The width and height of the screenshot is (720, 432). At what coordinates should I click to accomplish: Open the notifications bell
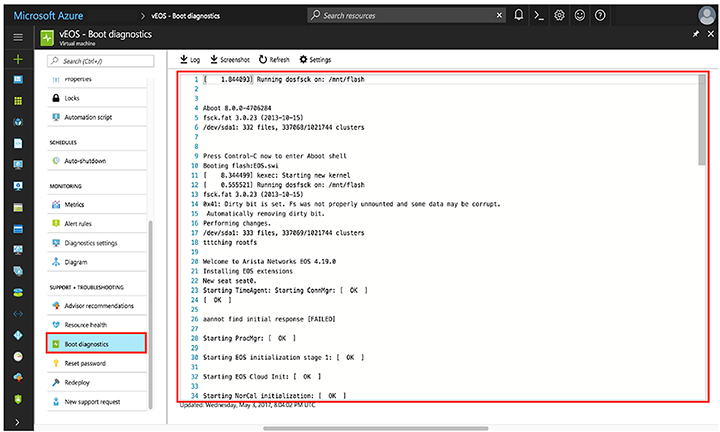[518, 15]
